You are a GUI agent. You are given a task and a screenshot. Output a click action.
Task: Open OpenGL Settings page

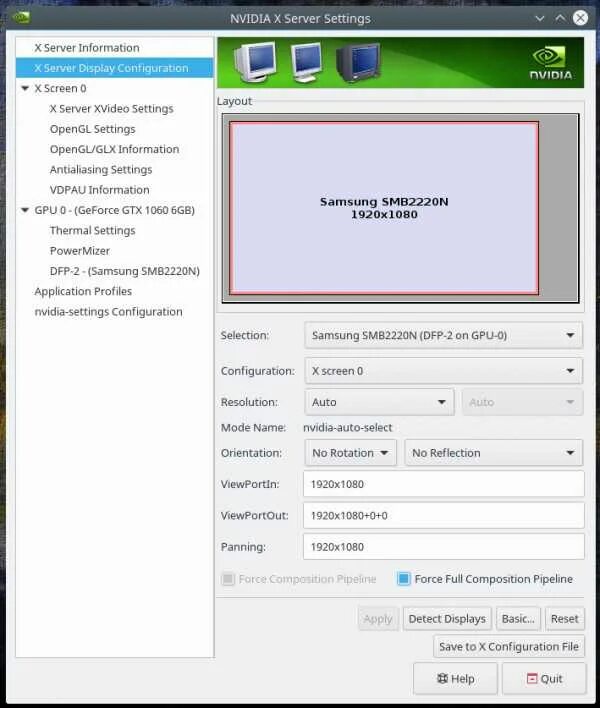(x=93, y=129)
